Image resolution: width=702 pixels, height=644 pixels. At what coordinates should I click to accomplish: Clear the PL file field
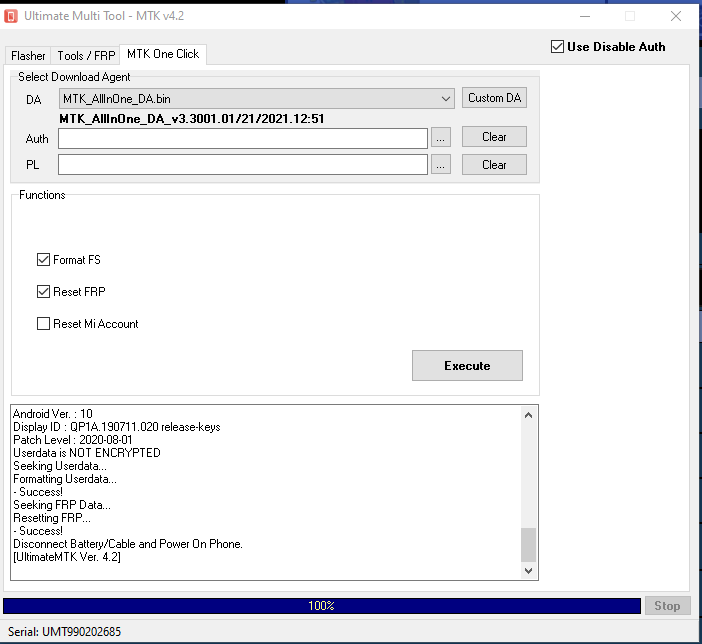(494, 165)
